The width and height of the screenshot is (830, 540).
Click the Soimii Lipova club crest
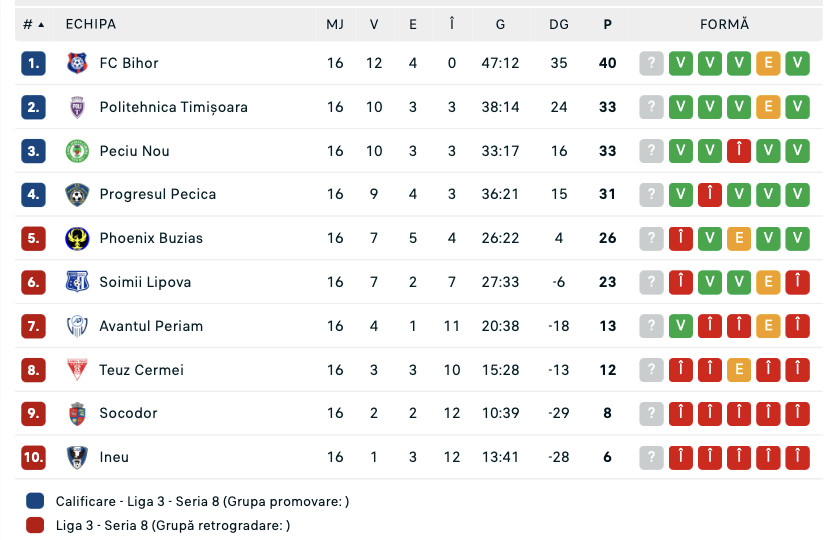[x=77, y=282]
